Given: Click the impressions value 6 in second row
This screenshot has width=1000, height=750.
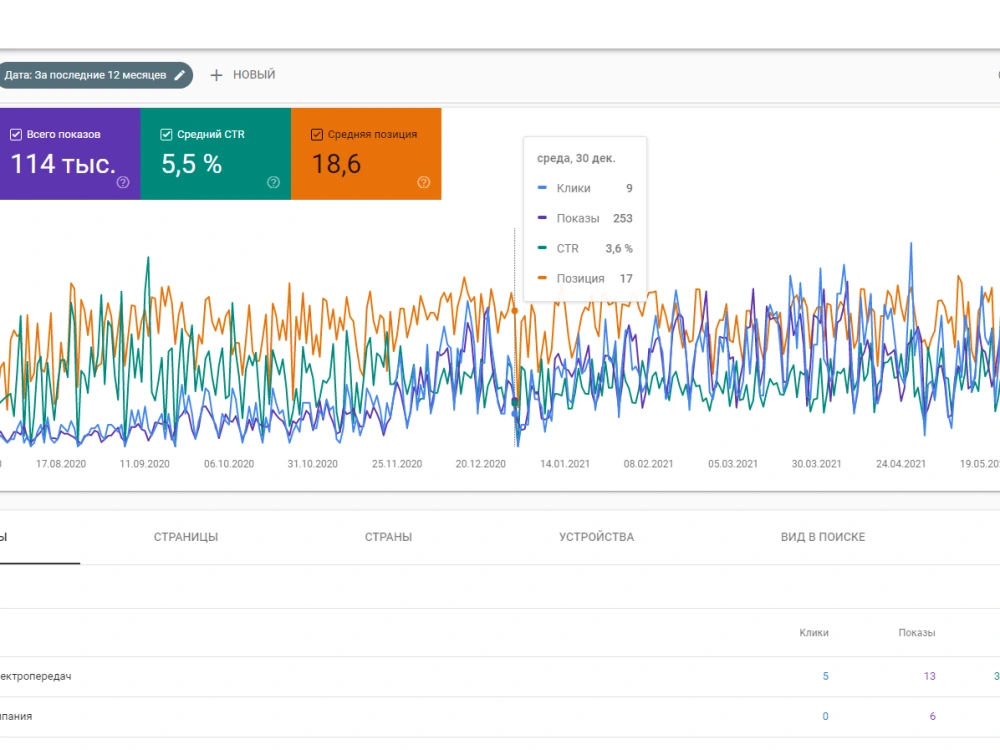Looking at the screenshot, I should (x=932, y=716).
